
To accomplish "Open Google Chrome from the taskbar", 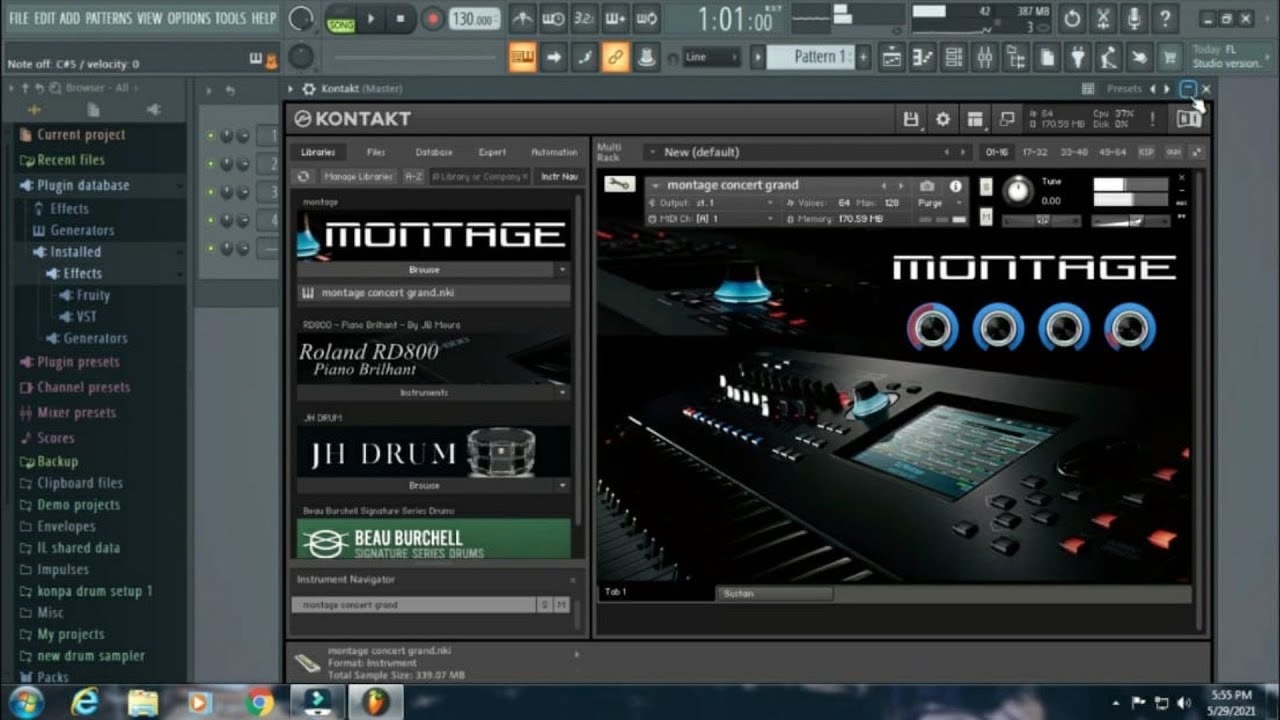I will pyautogui.click(x=260, y=702).
